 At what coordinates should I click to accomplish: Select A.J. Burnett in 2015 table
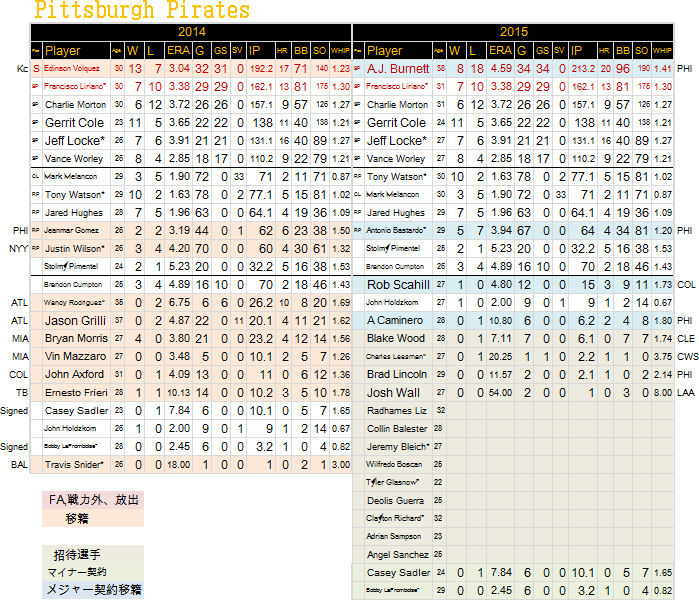[398, 69]
